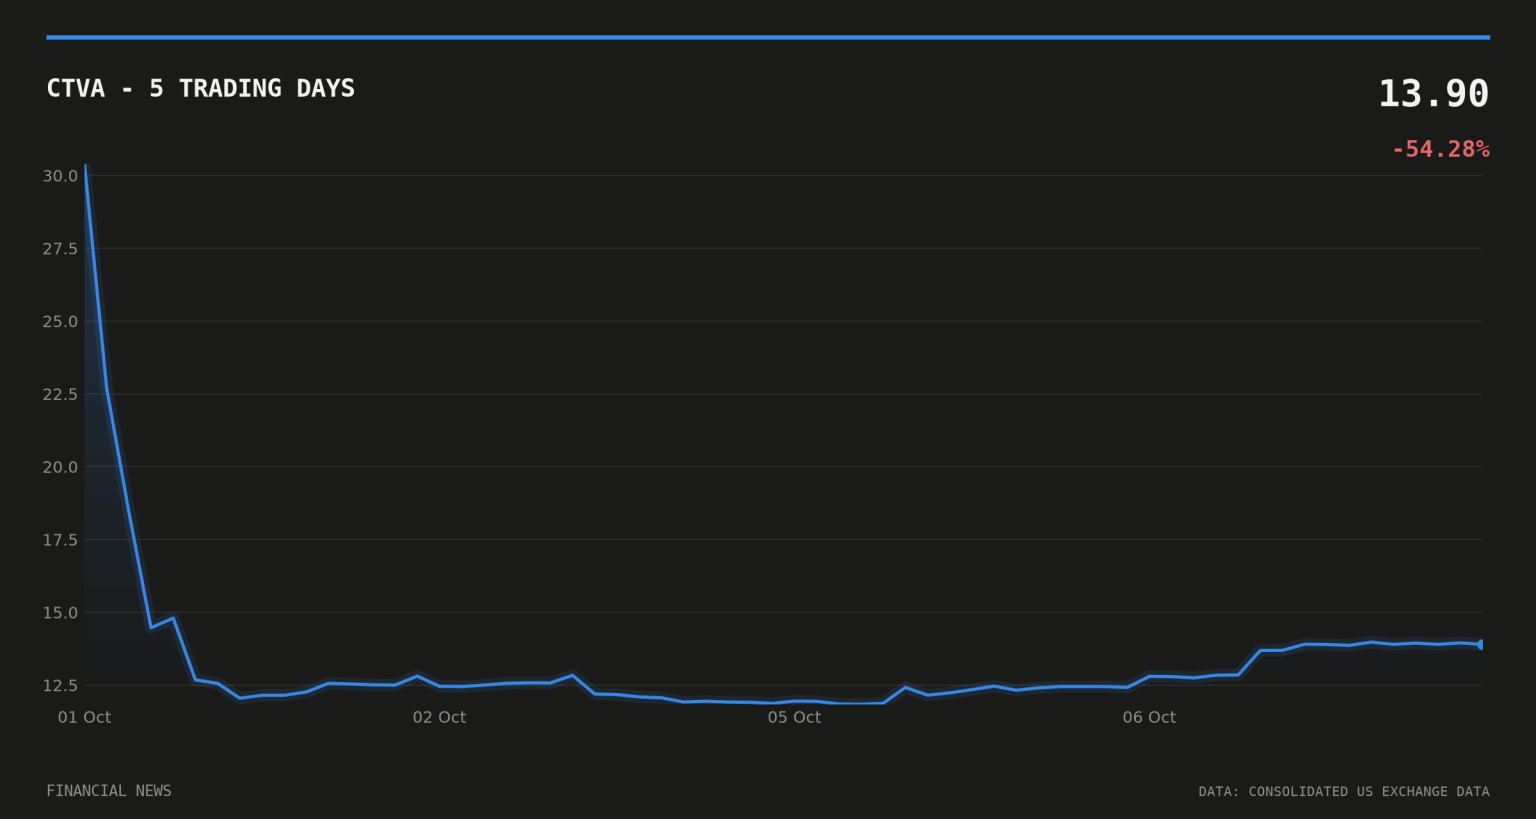Select the 02 Oct date label
Viewport: 1536px width, 819px height.
pos(439,717)
